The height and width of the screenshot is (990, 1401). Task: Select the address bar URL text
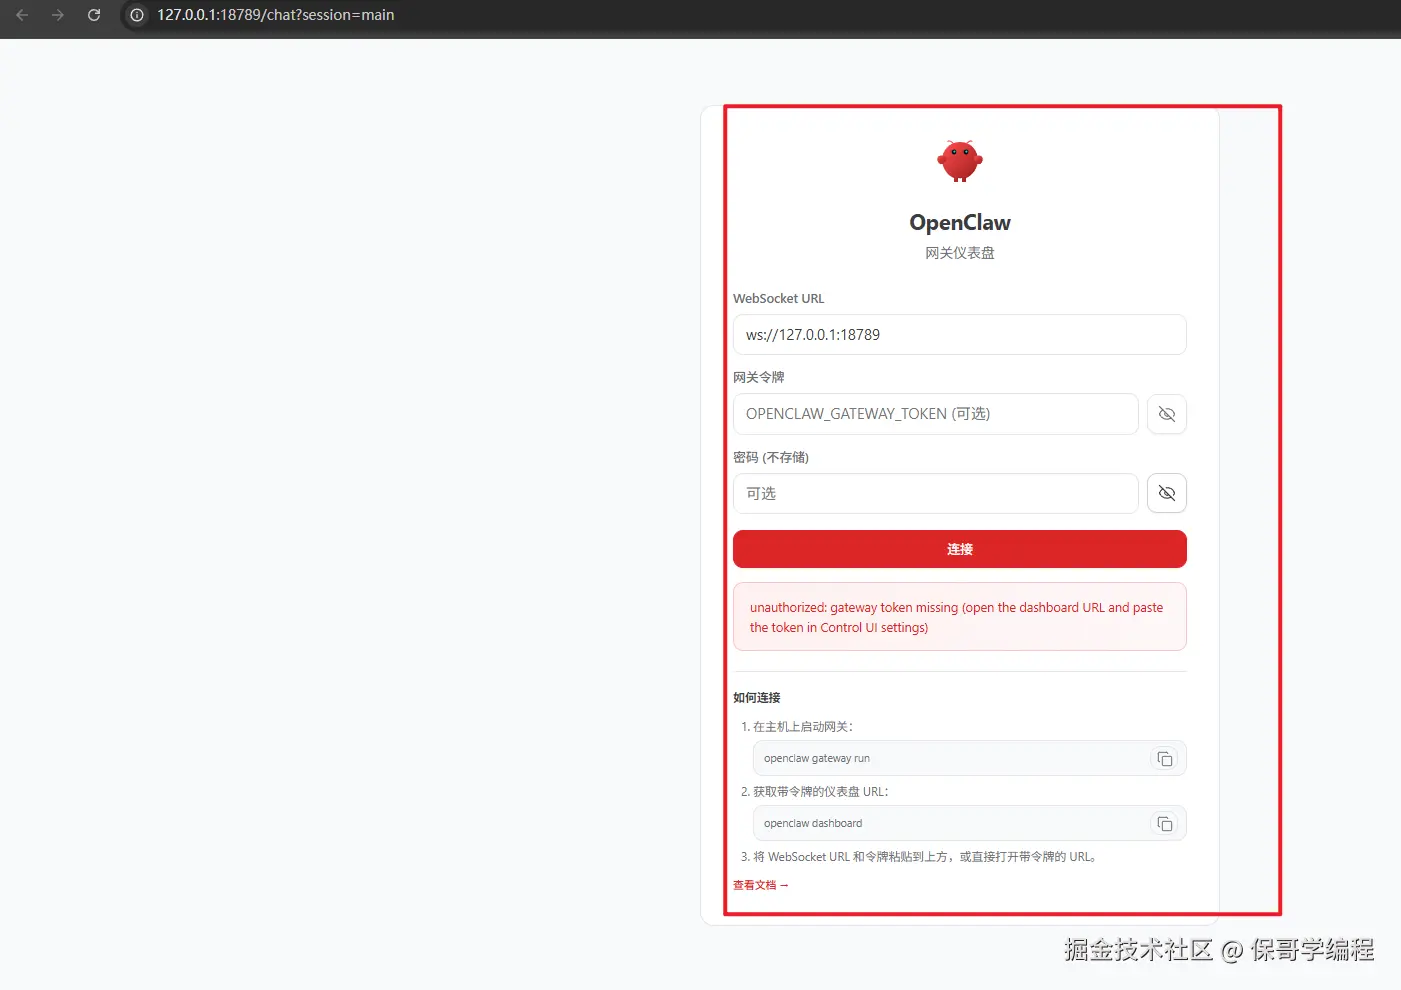pos(275,15)
